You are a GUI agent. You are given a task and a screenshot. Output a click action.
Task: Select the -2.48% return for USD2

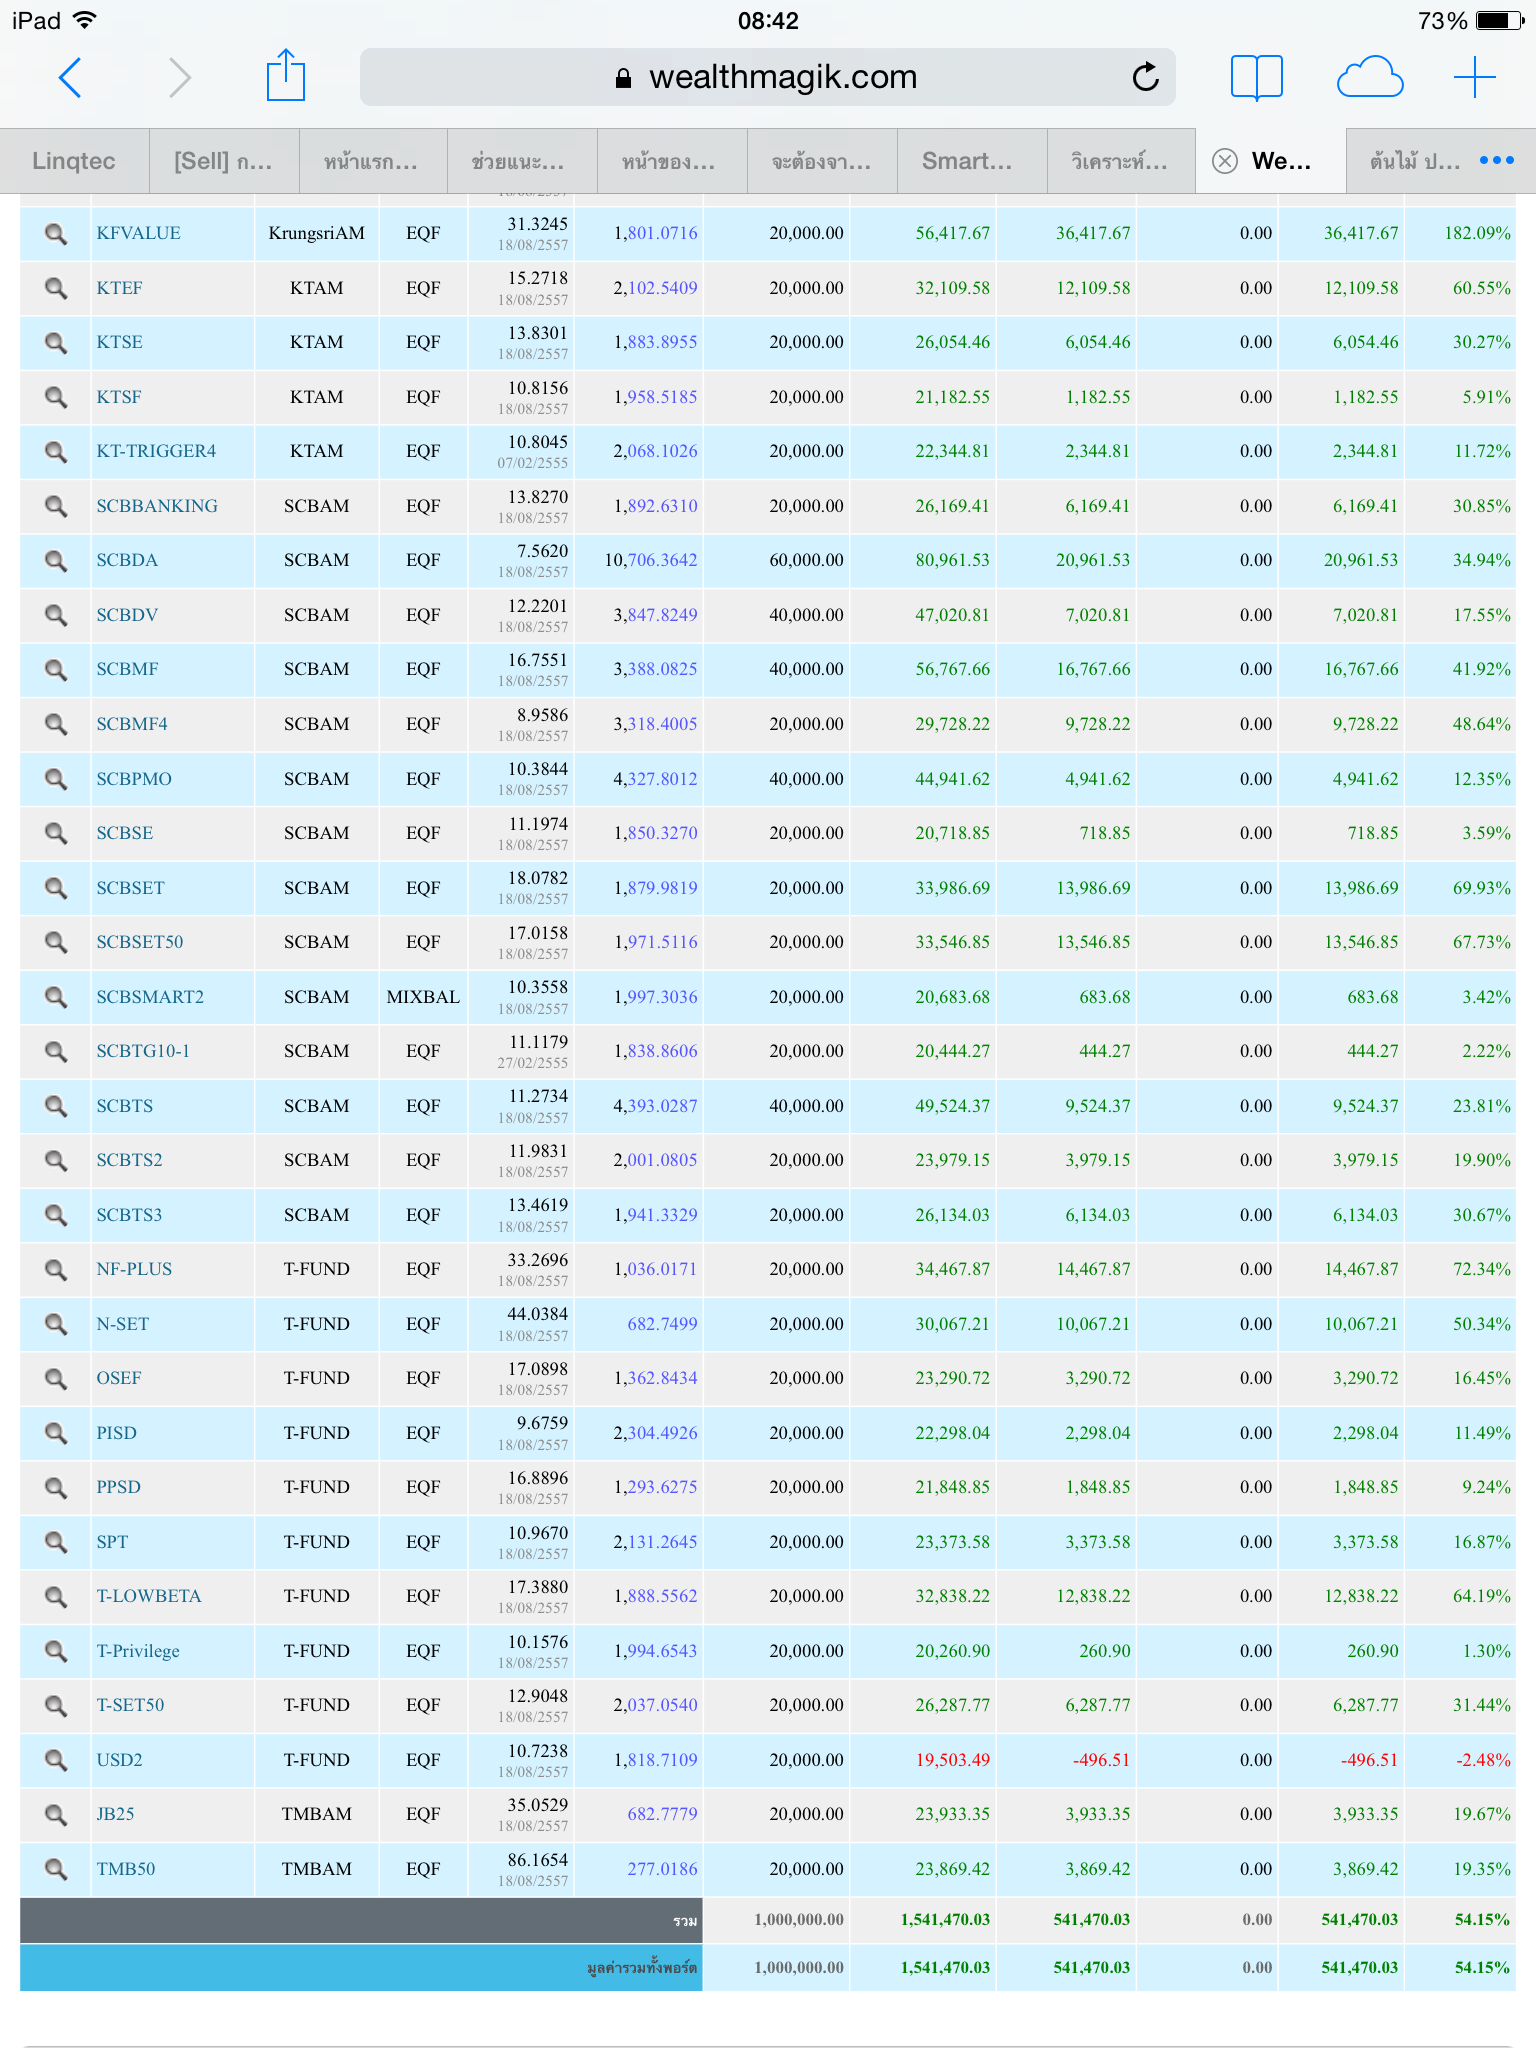pos(1483,1760)
